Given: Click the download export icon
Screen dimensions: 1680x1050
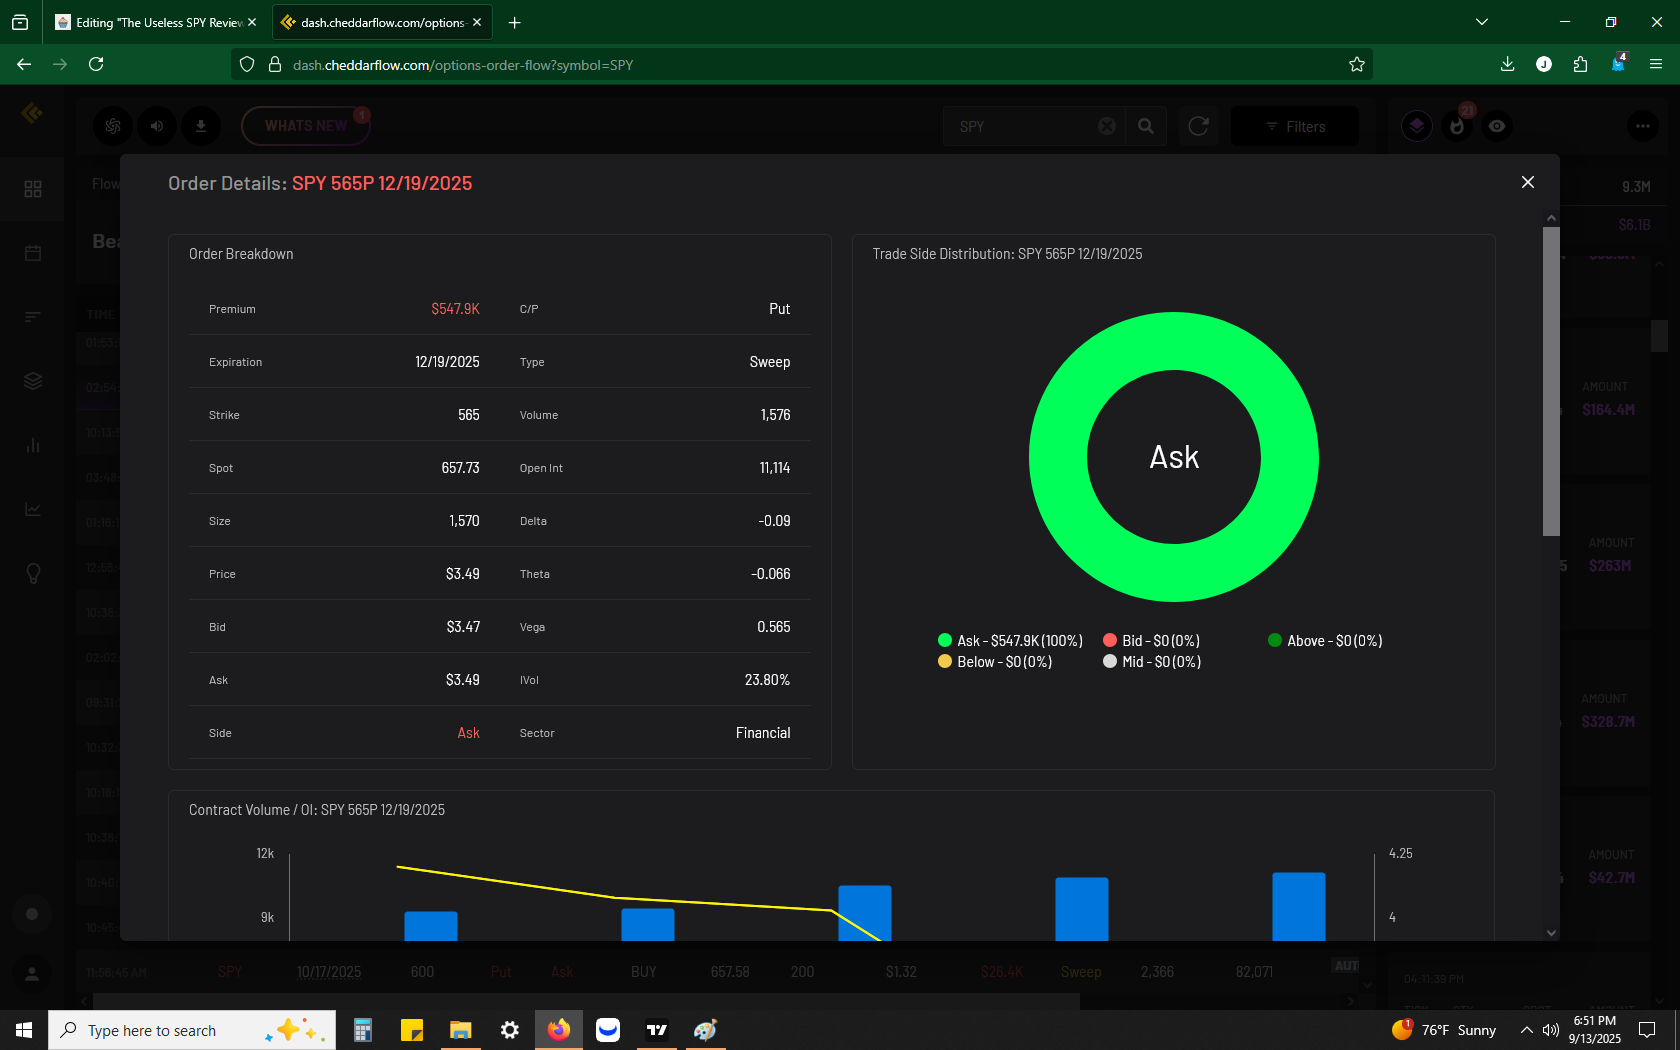Looking at the screenshot, I should pyautogui.click(x=200, y=126).
